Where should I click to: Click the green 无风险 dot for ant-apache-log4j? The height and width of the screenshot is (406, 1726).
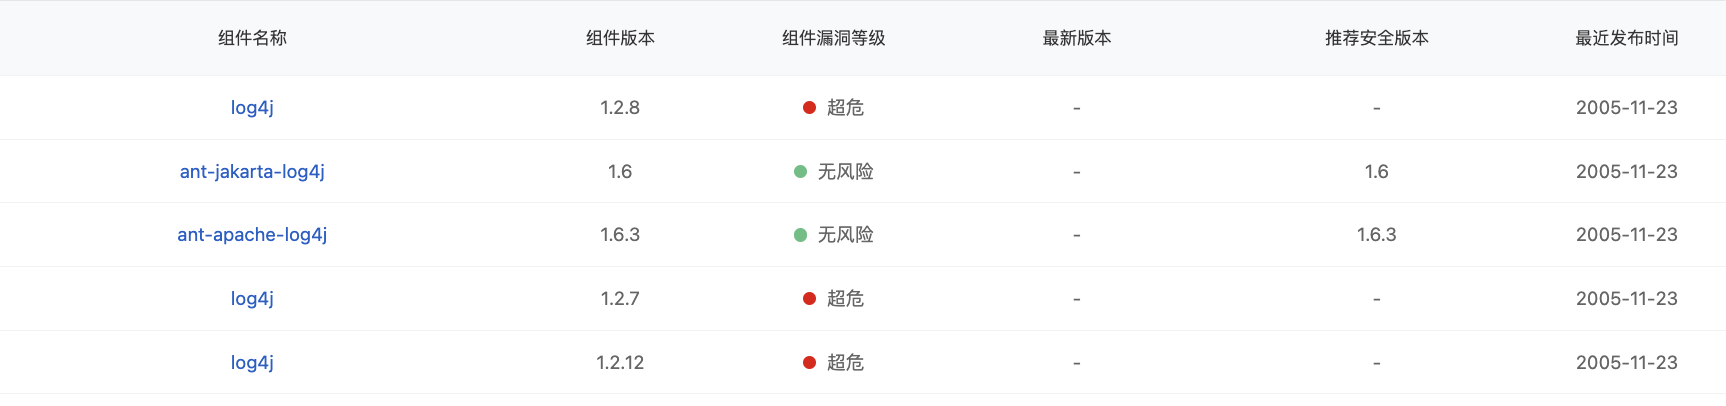pos(800,235)
